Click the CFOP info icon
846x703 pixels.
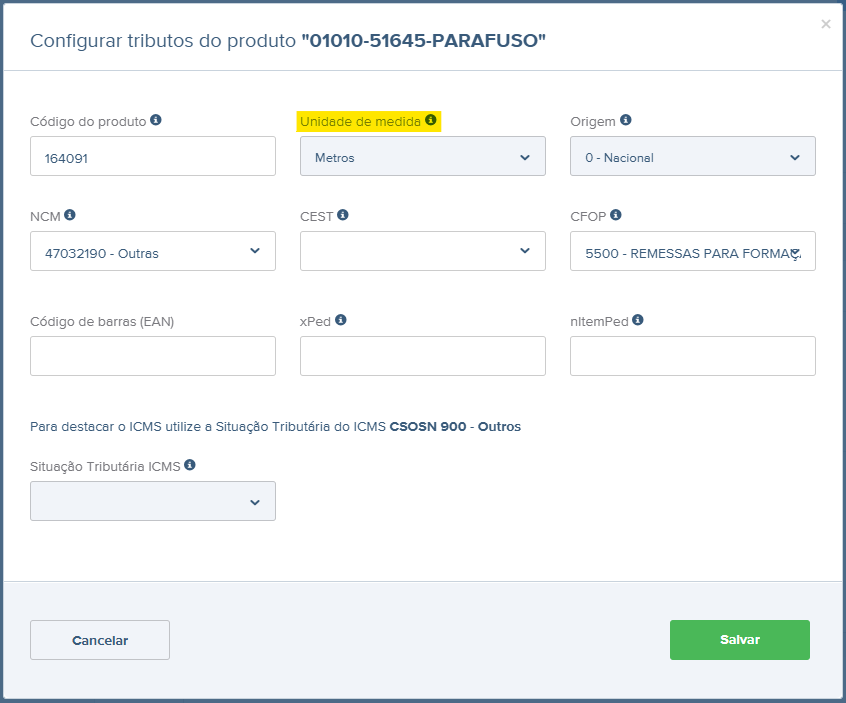pos(616,215)
